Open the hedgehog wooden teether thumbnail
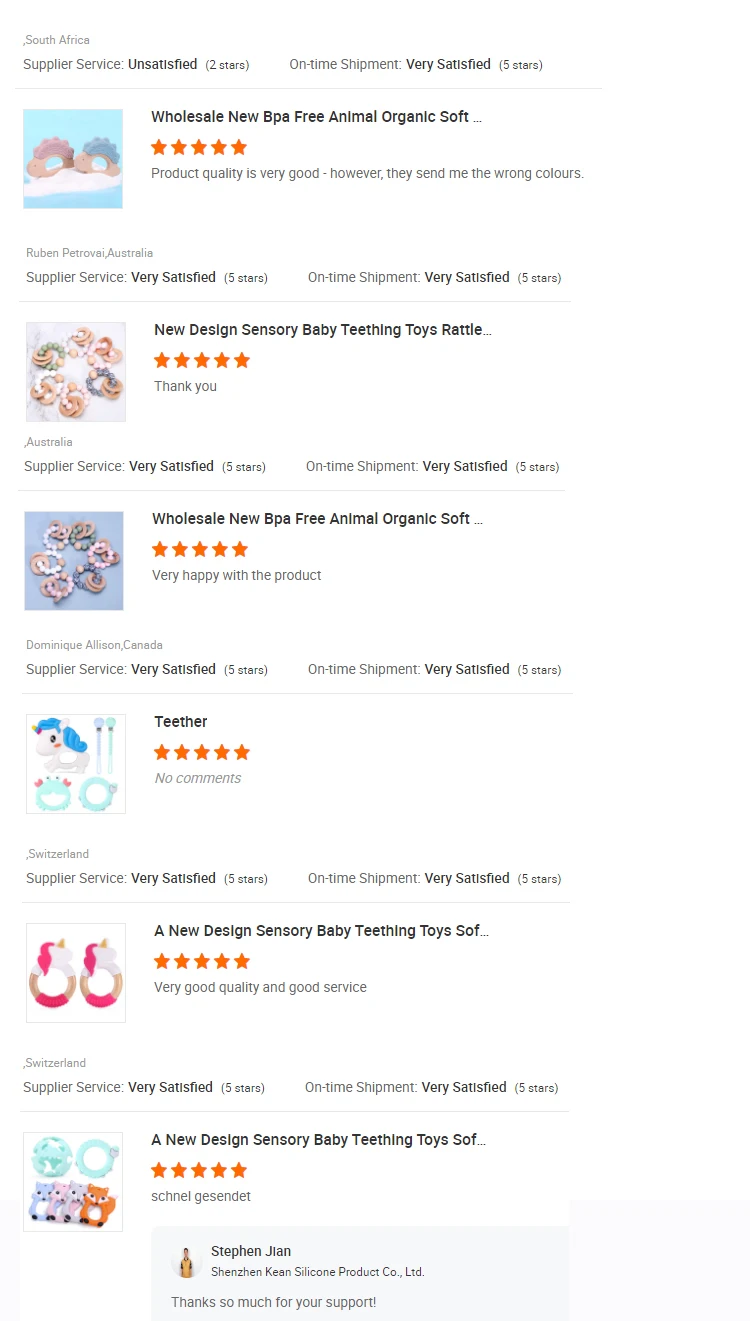Viewport: 750px width, 1321px height. click(x=73, y=159)
